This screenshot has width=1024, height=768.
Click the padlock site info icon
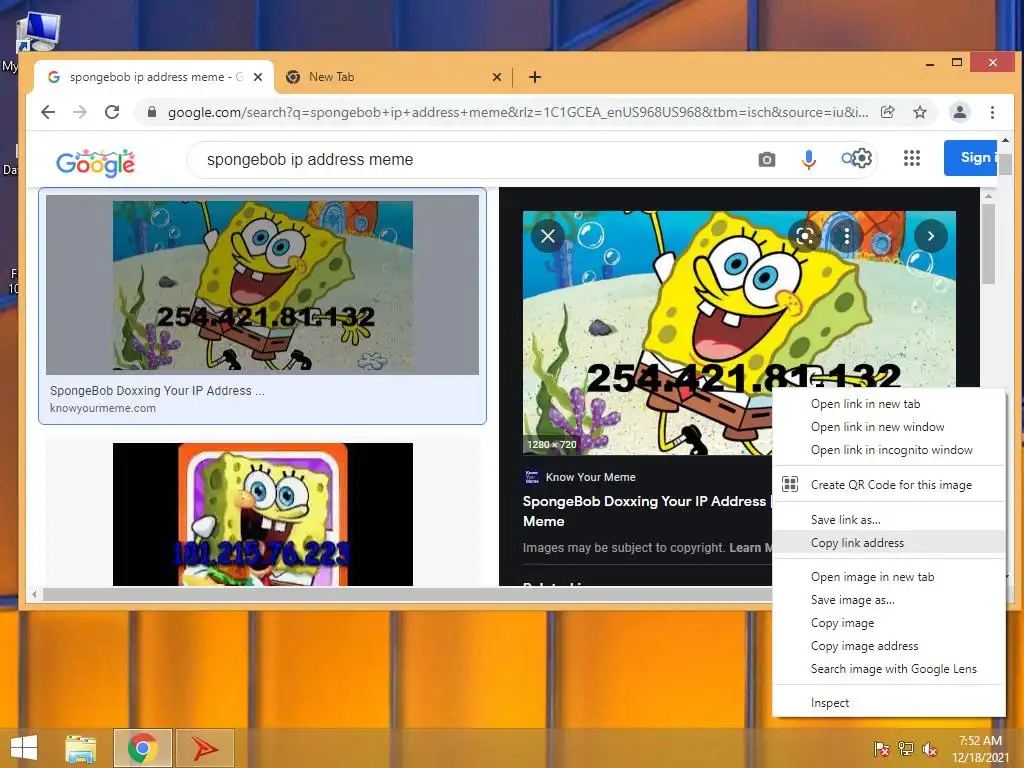(152, 112)
